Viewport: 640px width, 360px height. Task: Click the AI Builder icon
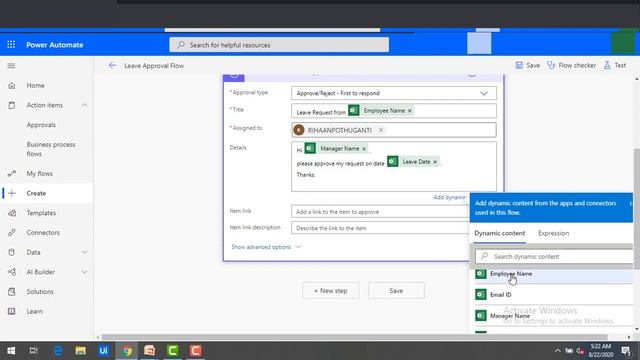(12, 272)
